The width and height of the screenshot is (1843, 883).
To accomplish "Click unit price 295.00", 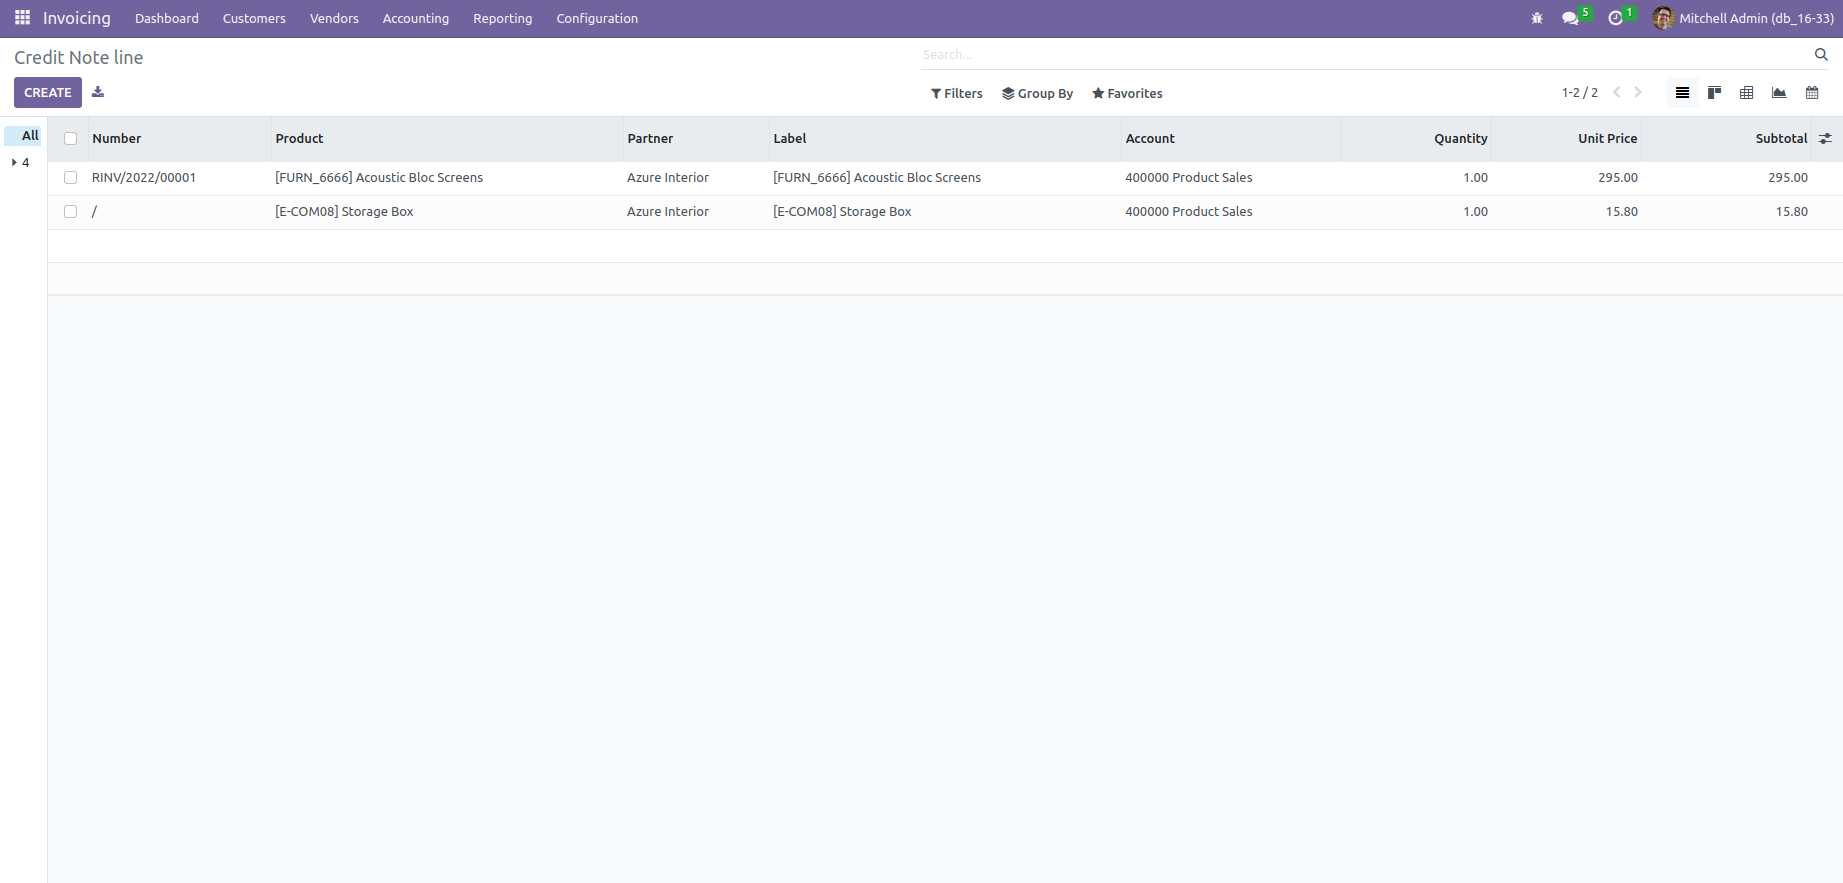I will click(x=1618, y=178).
